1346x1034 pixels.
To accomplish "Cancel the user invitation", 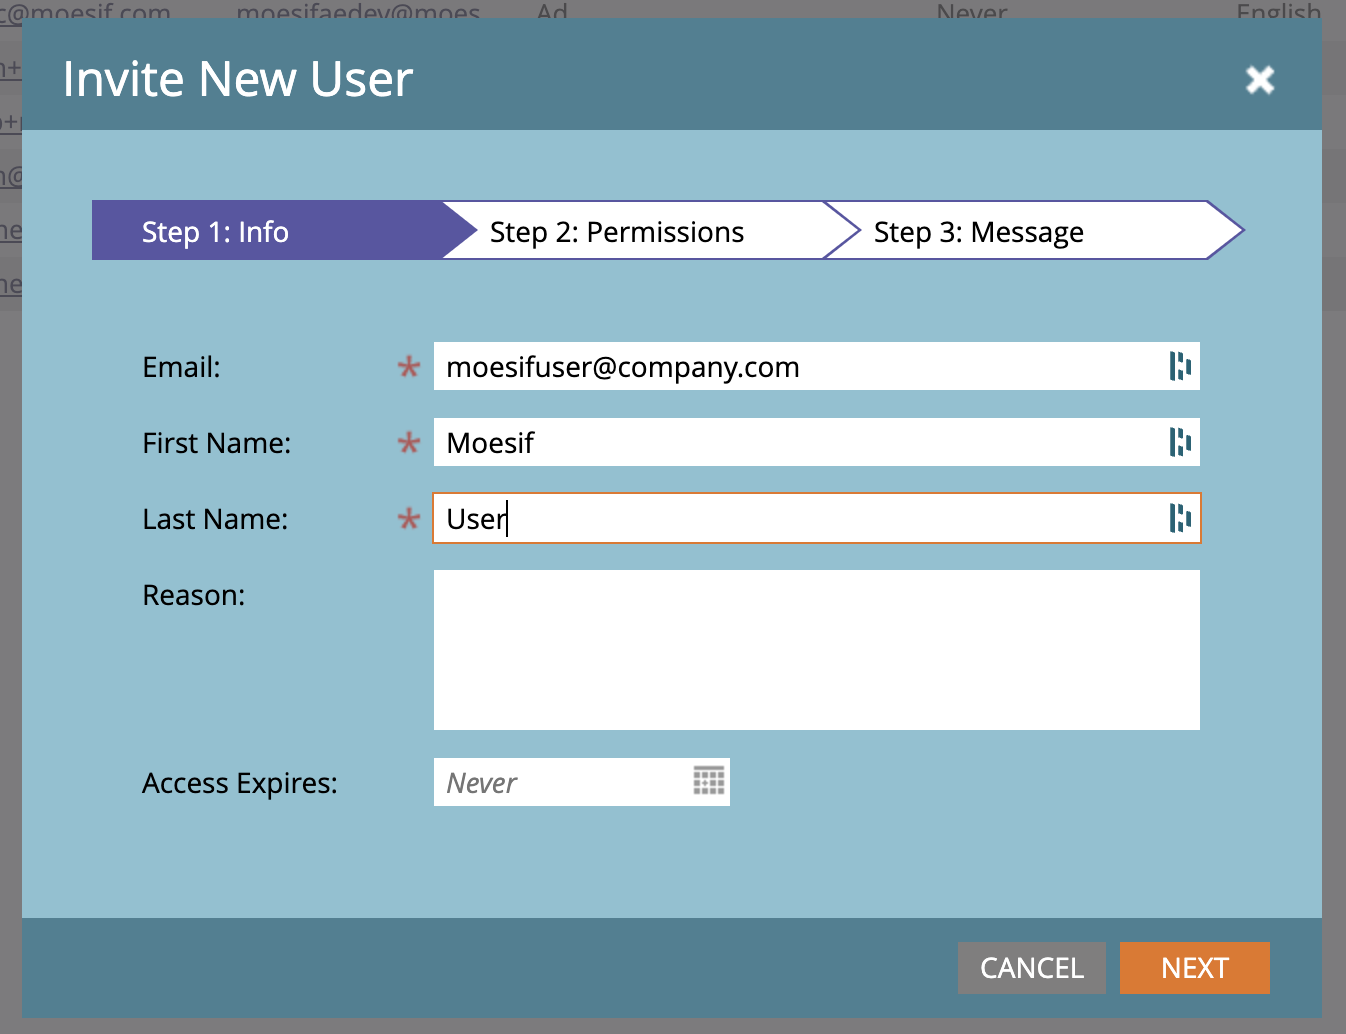I will [1031, 968].
